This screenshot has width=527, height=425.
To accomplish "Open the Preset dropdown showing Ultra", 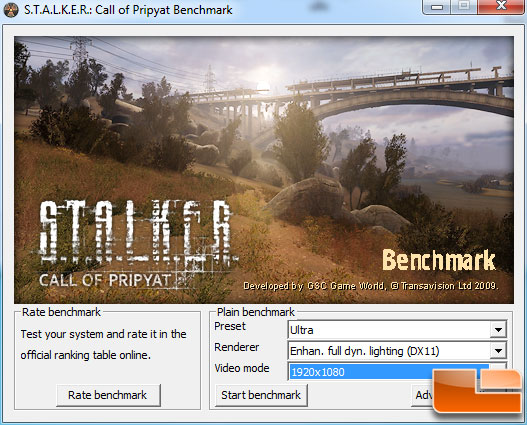I will (397, 330).
